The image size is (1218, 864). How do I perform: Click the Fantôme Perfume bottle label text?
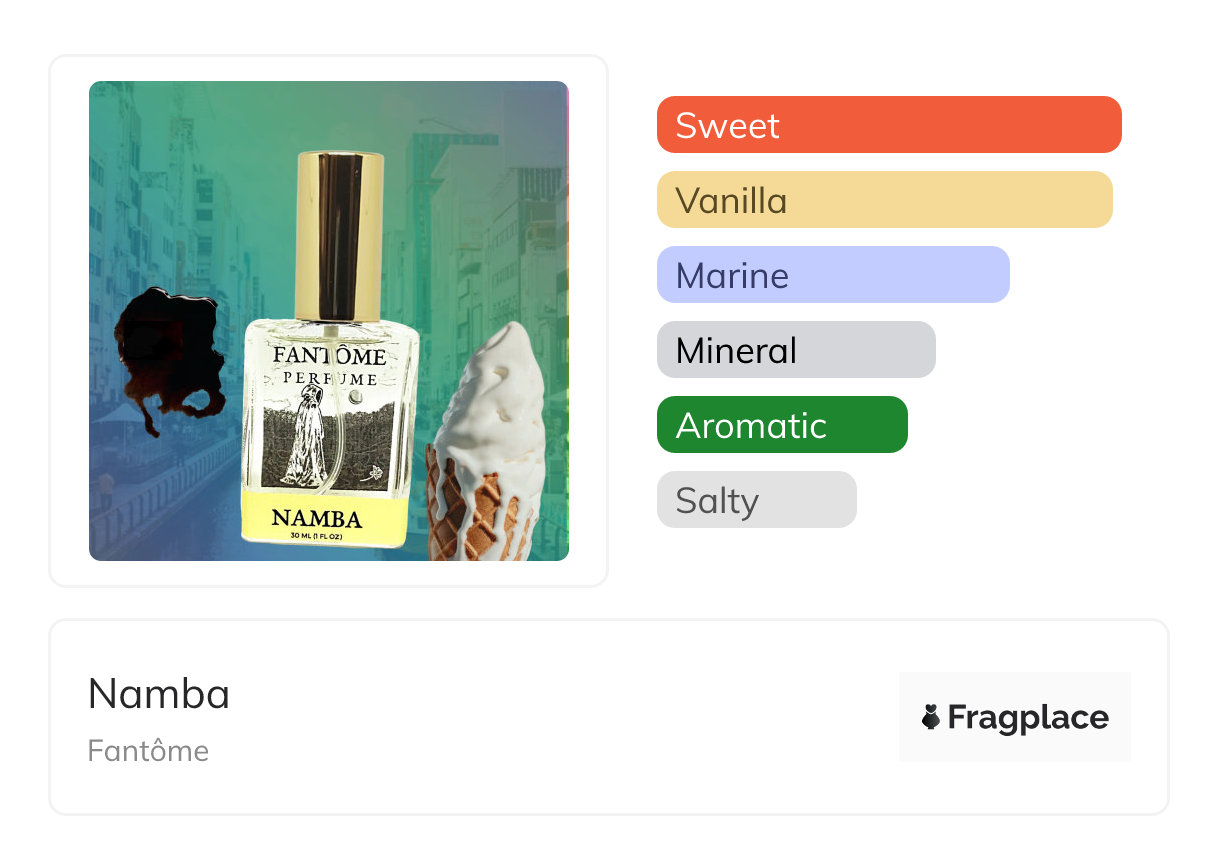point(330,365)
